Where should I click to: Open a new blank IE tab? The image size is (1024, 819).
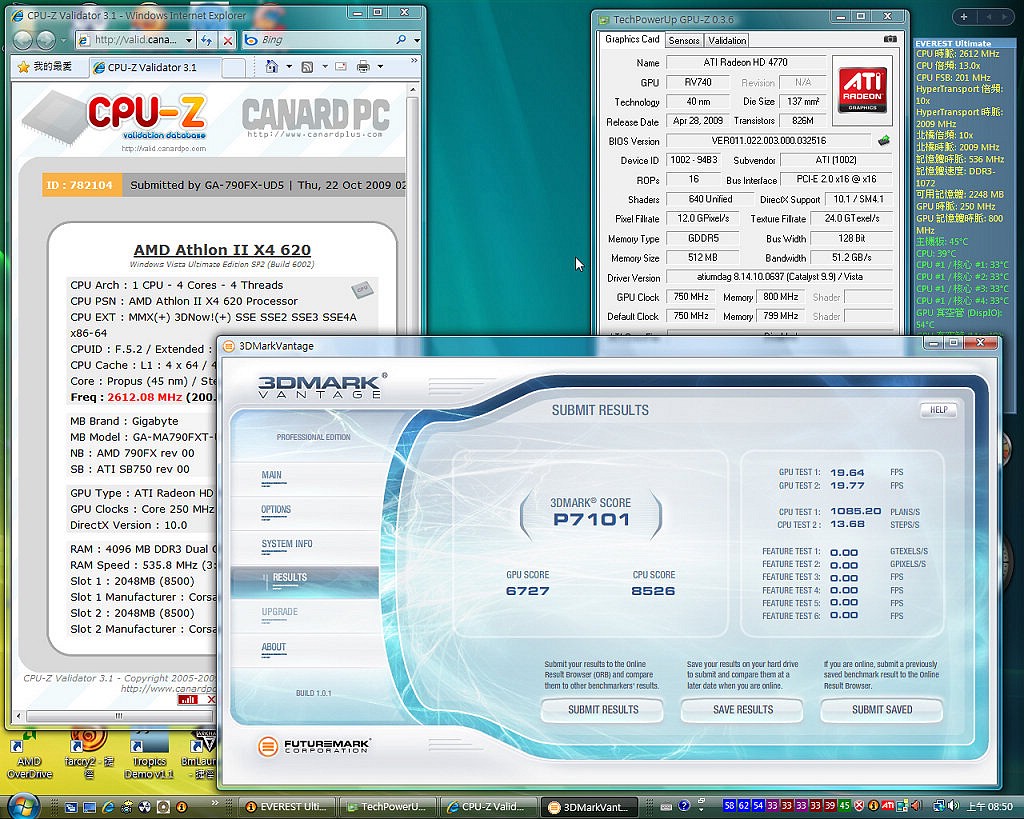click(x=233, y=67)
